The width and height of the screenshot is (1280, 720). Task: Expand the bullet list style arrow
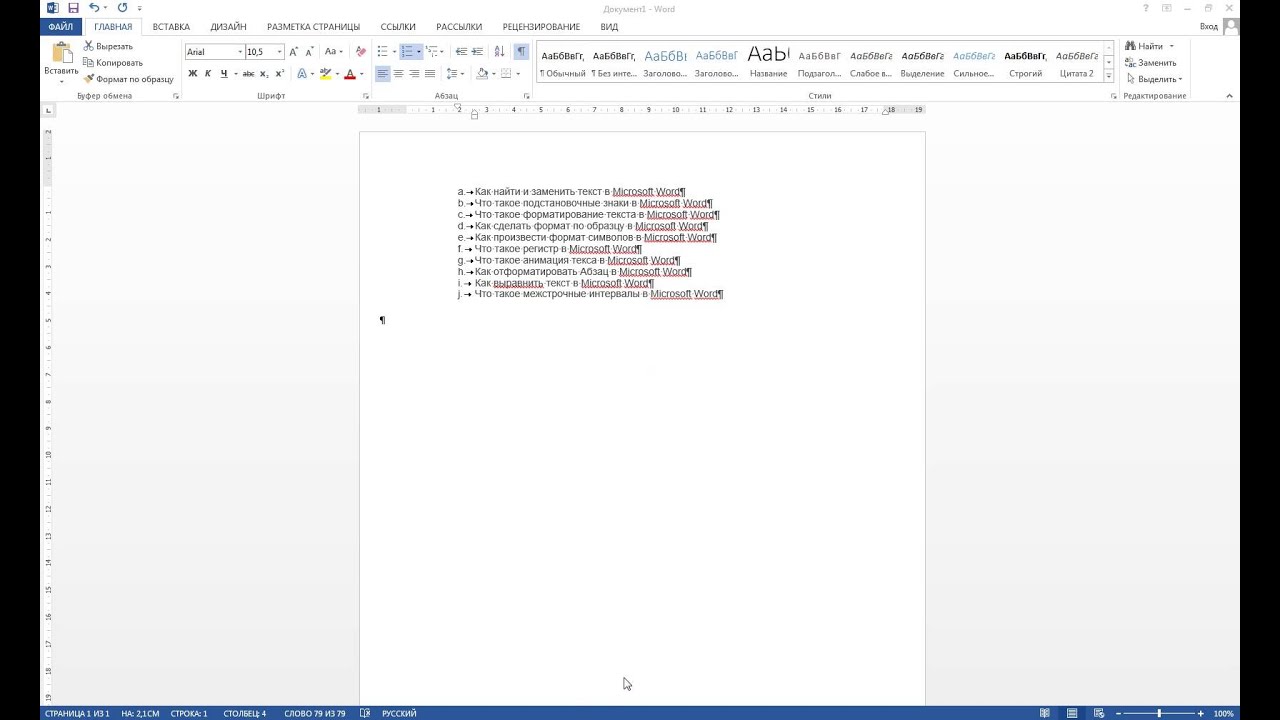pyautogui.click(x=394, y=51)
